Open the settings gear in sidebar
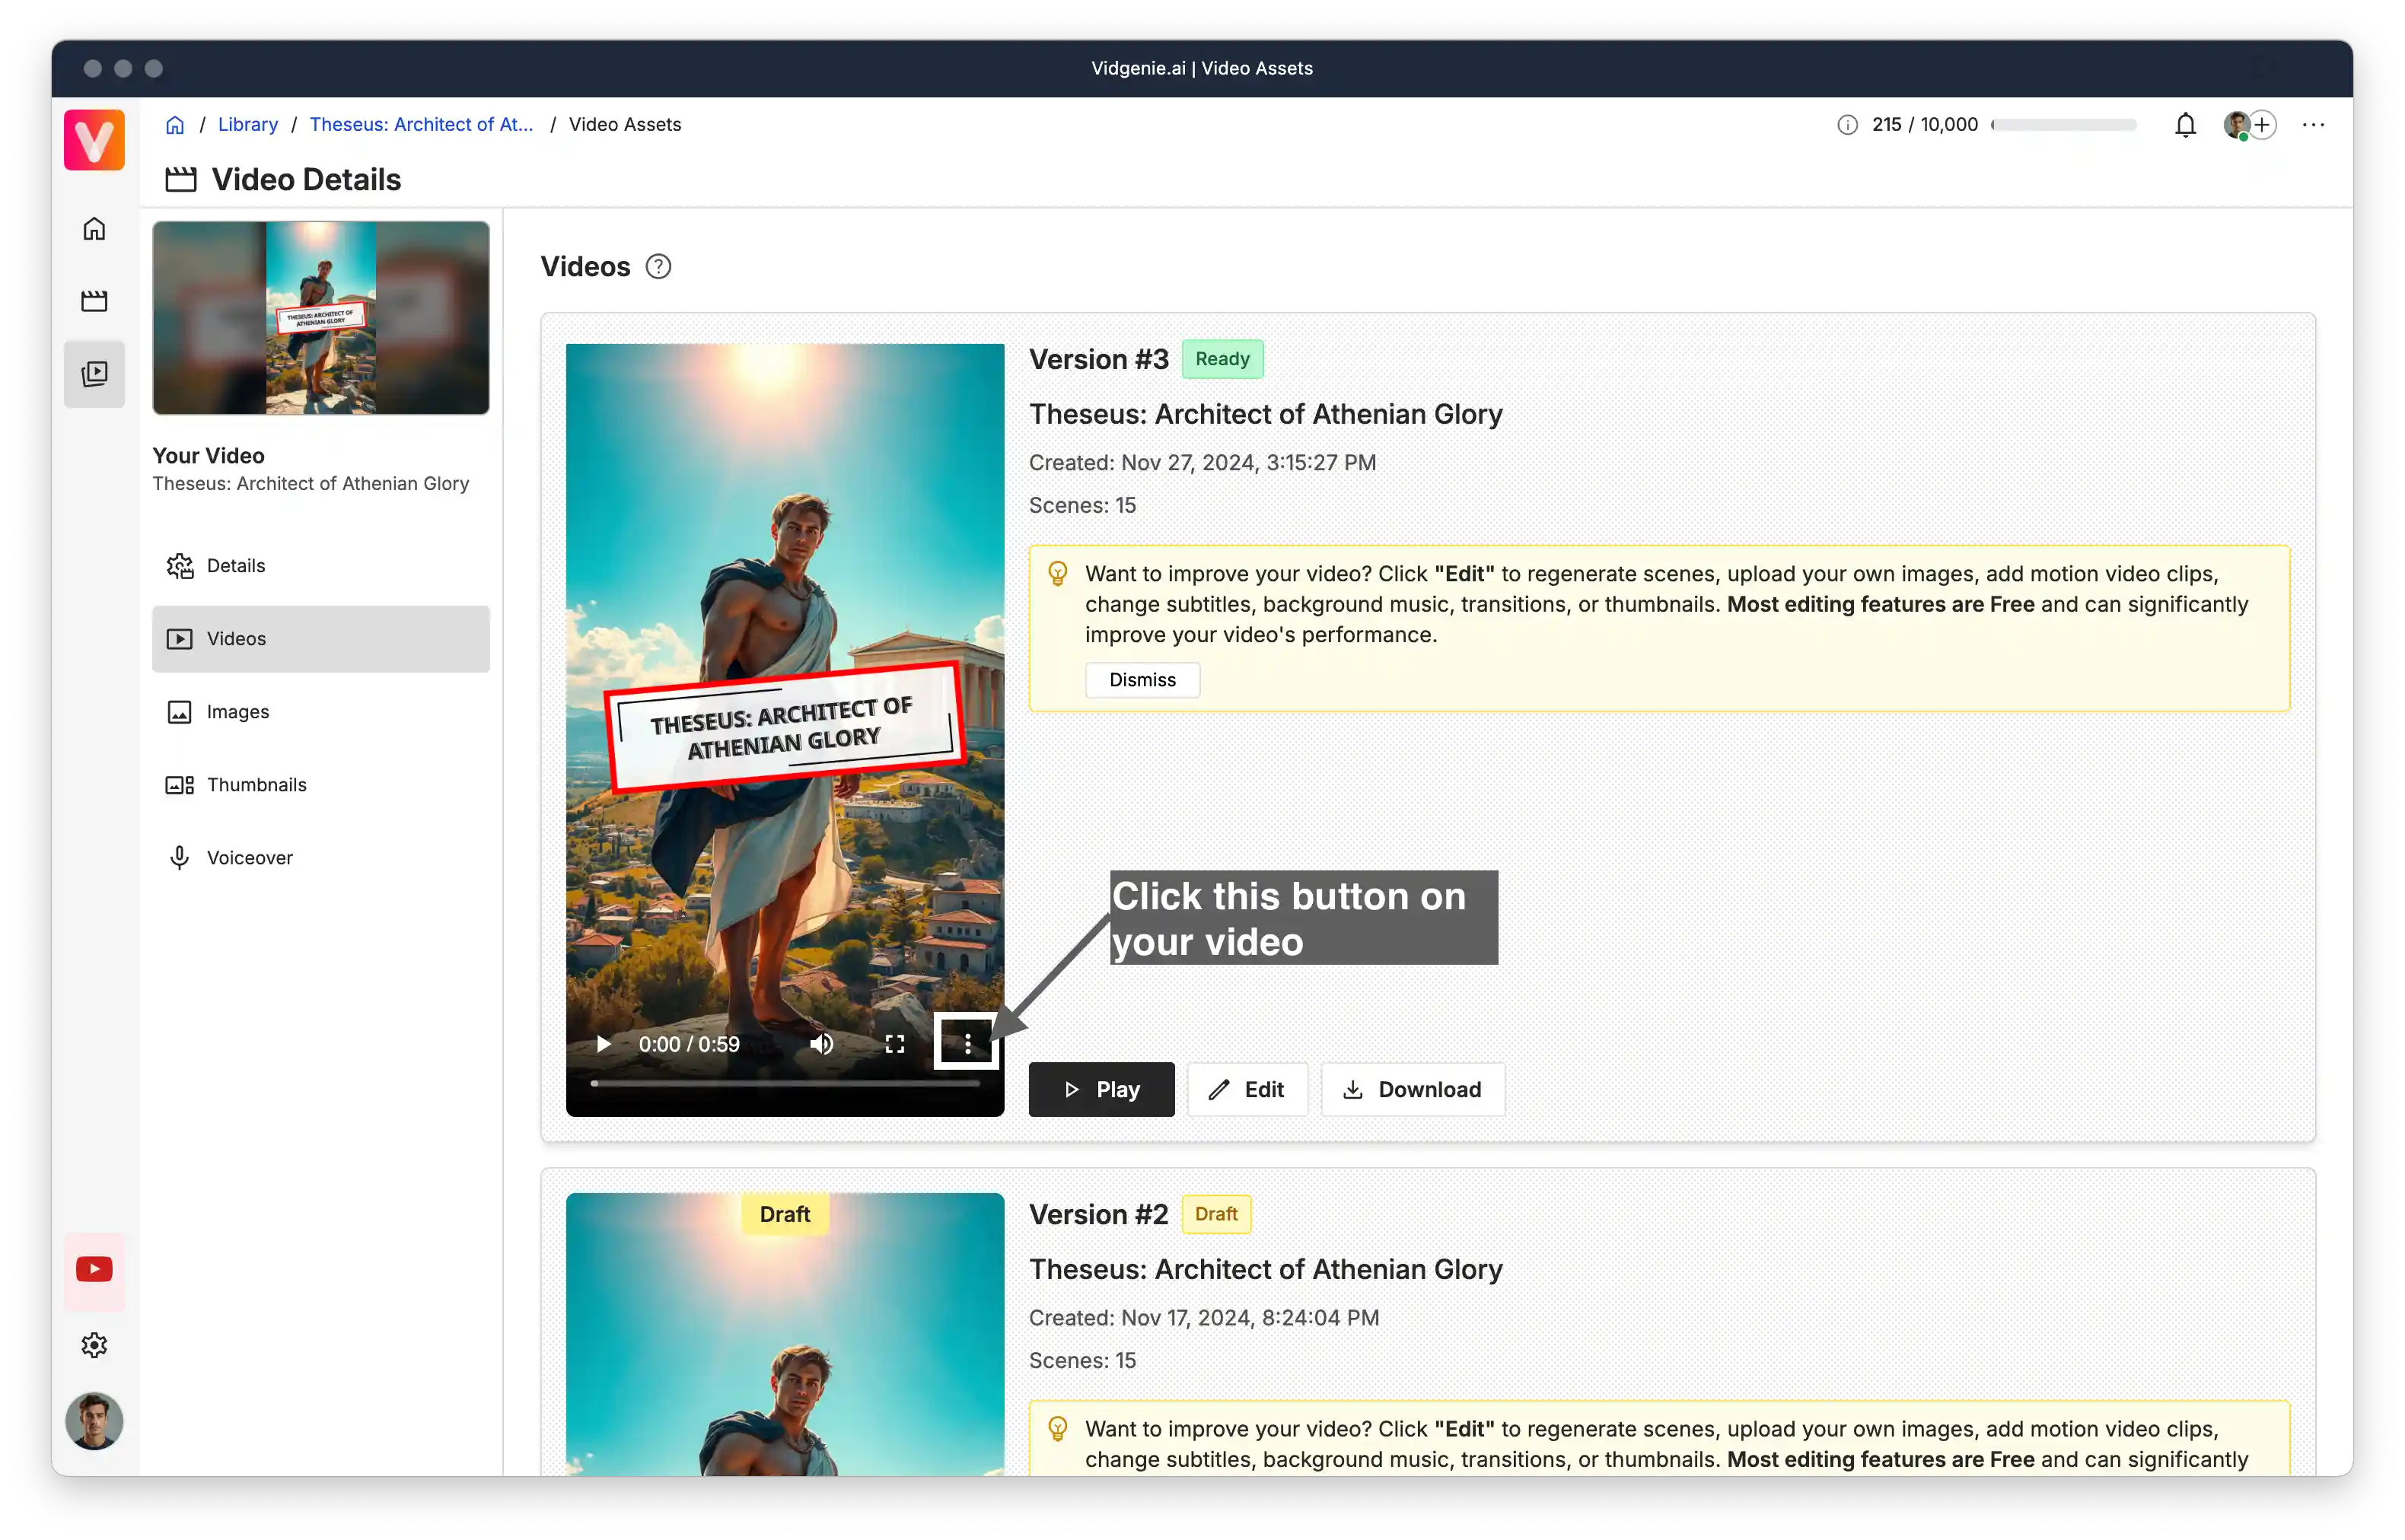The height and width of the screenshot is (1540, 2405). (x=94, y=1345)
